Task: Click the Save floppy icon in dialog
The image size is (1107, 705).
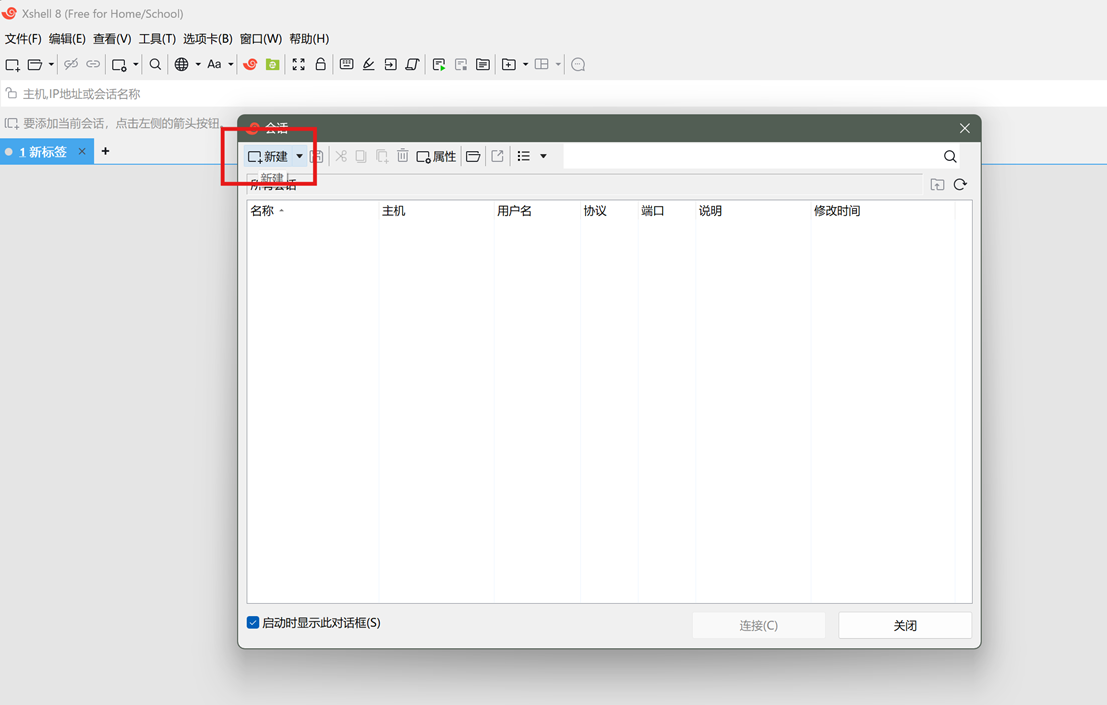Action: tap(317, 157)
